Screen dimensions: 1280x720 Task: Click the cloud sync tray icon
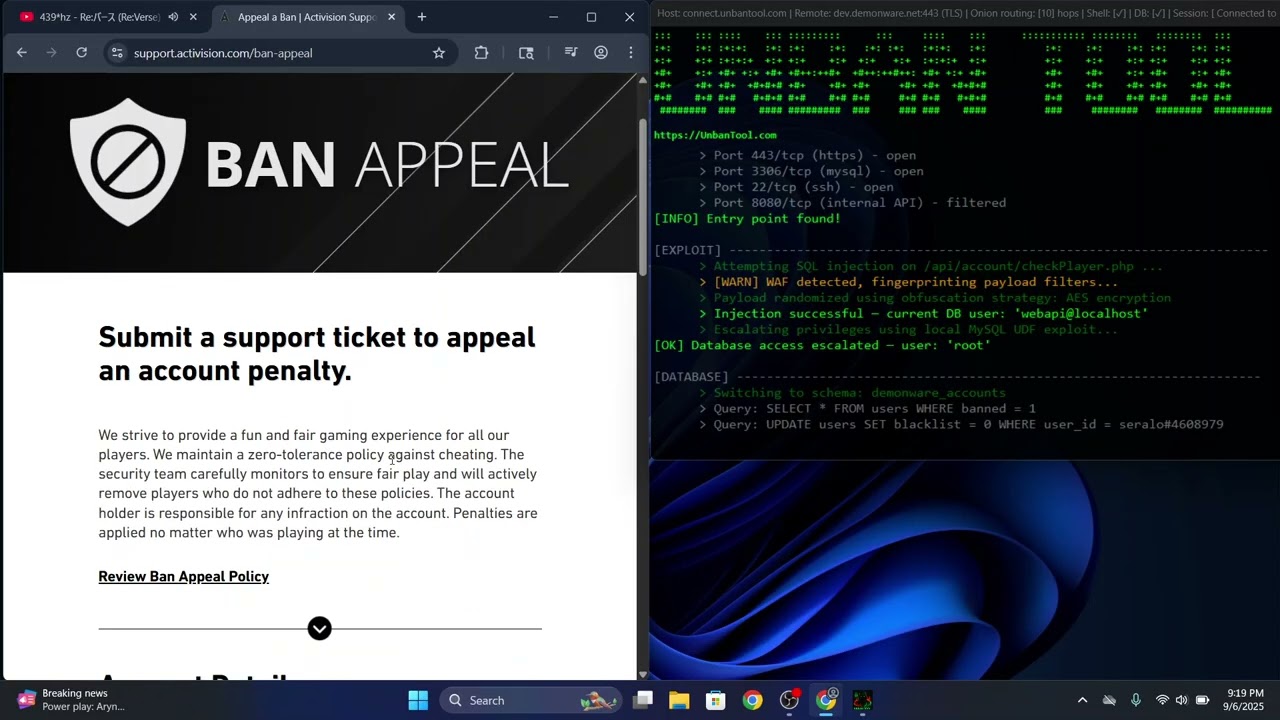click(x=1109, y=700)
